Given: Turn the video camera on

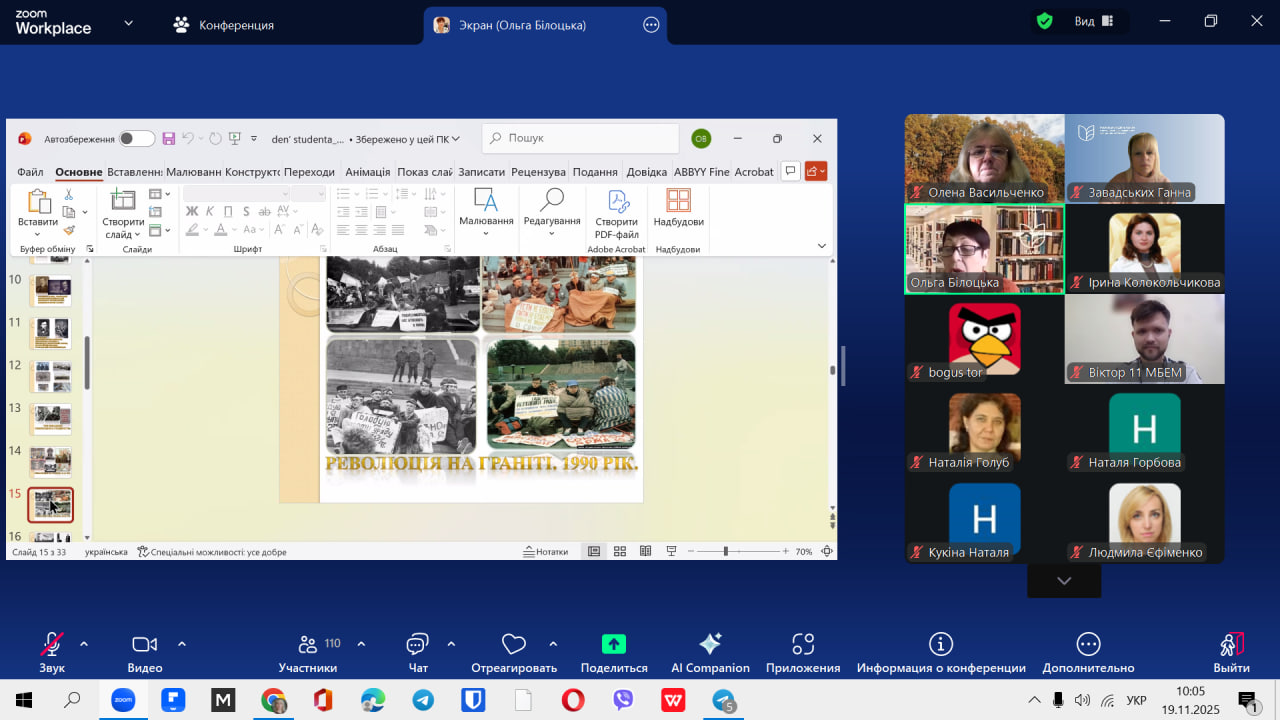Looking at the screenshot, I should point(145,644).
